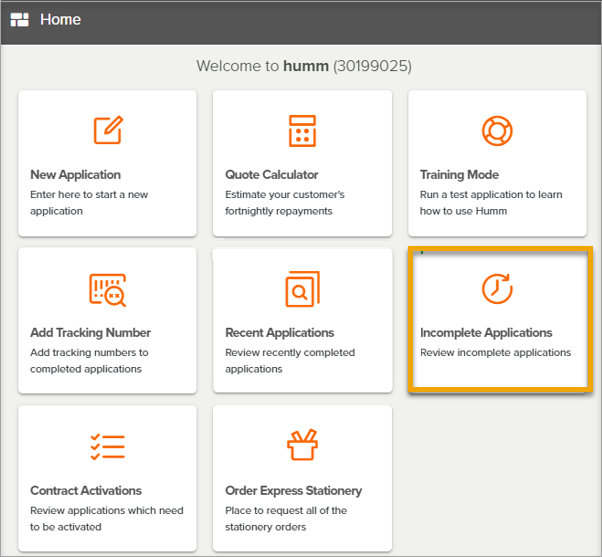Viewport: 602px width, 557px height.
Task: Click text 'Add tracking numbers to completed applications'
Action: 89,360
